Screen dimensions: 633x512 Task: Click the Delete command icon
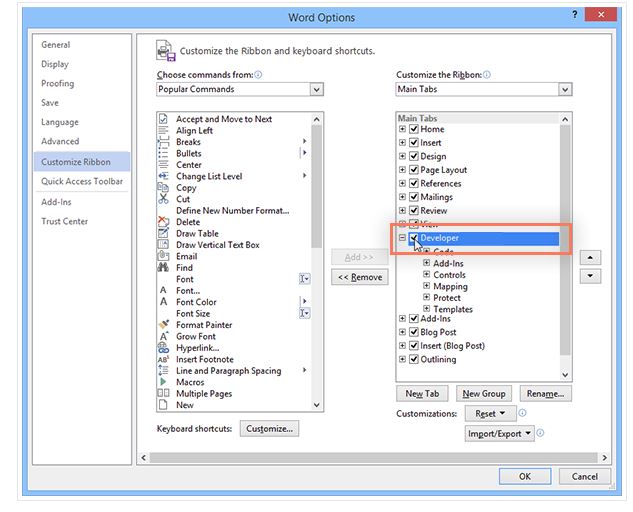[x=163, y=222]
